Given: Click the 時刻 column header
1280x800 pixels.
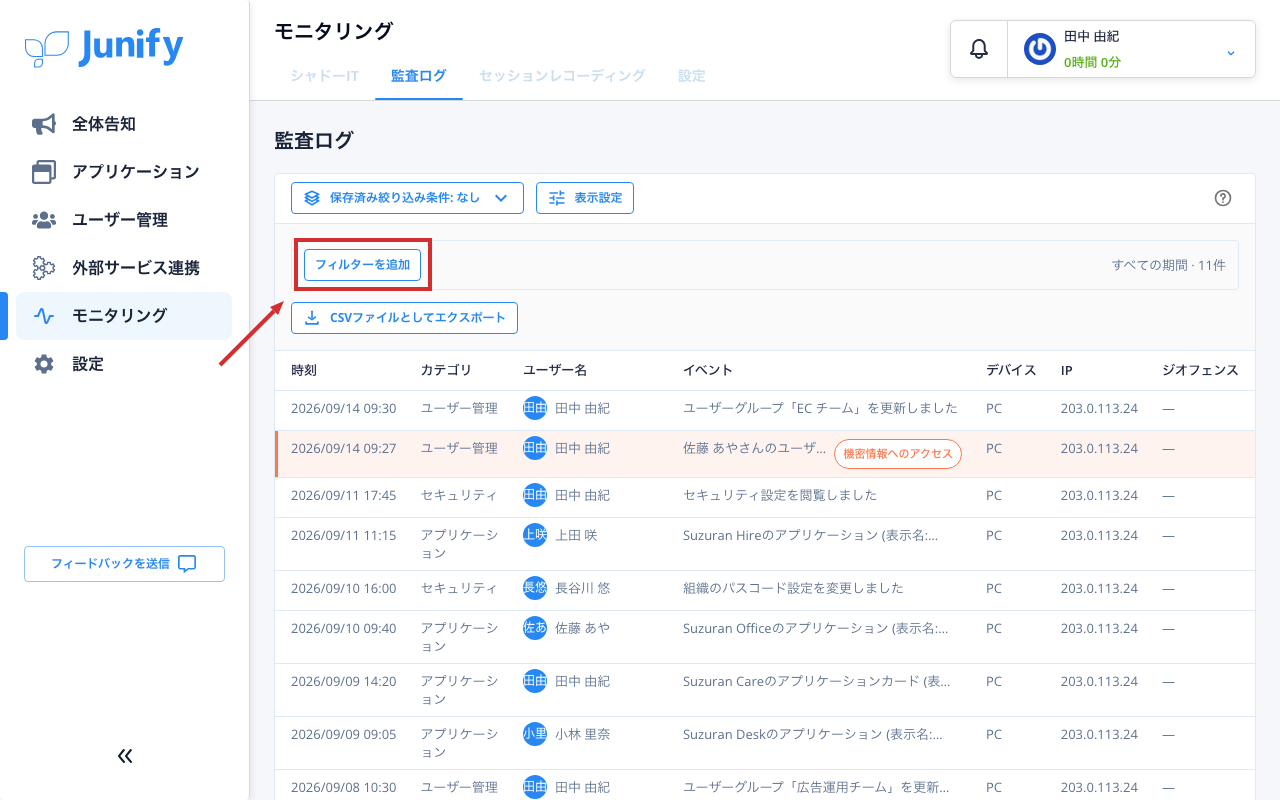Looking at the screenshot, I should click(x=304, y=370).
